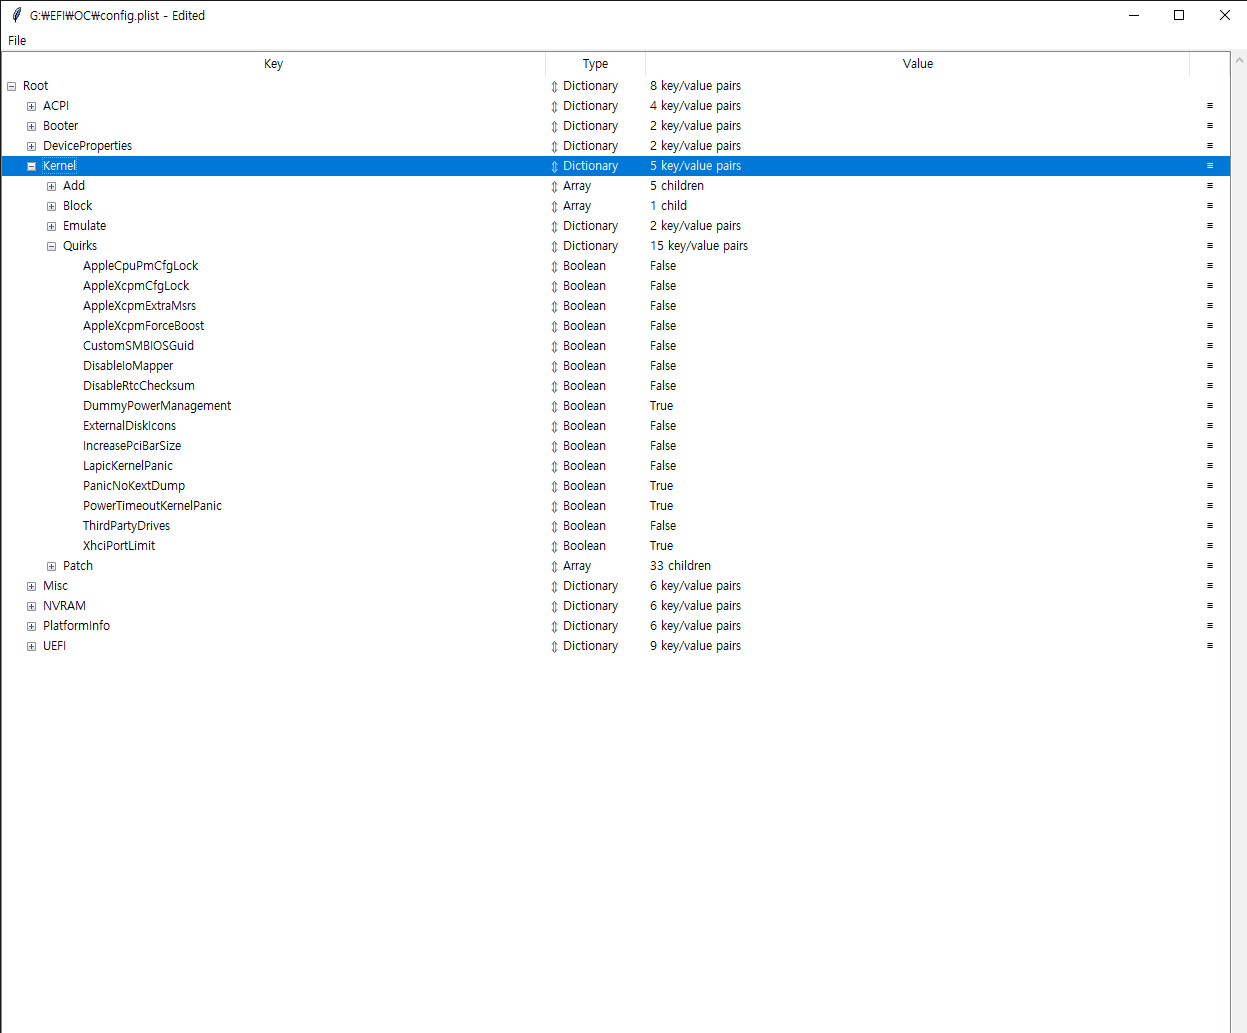The width and height of the screenshot is (1247, 1033).
Task: Click the handle icon on DummyPowerManagement row
Action: pos(1209,406)
